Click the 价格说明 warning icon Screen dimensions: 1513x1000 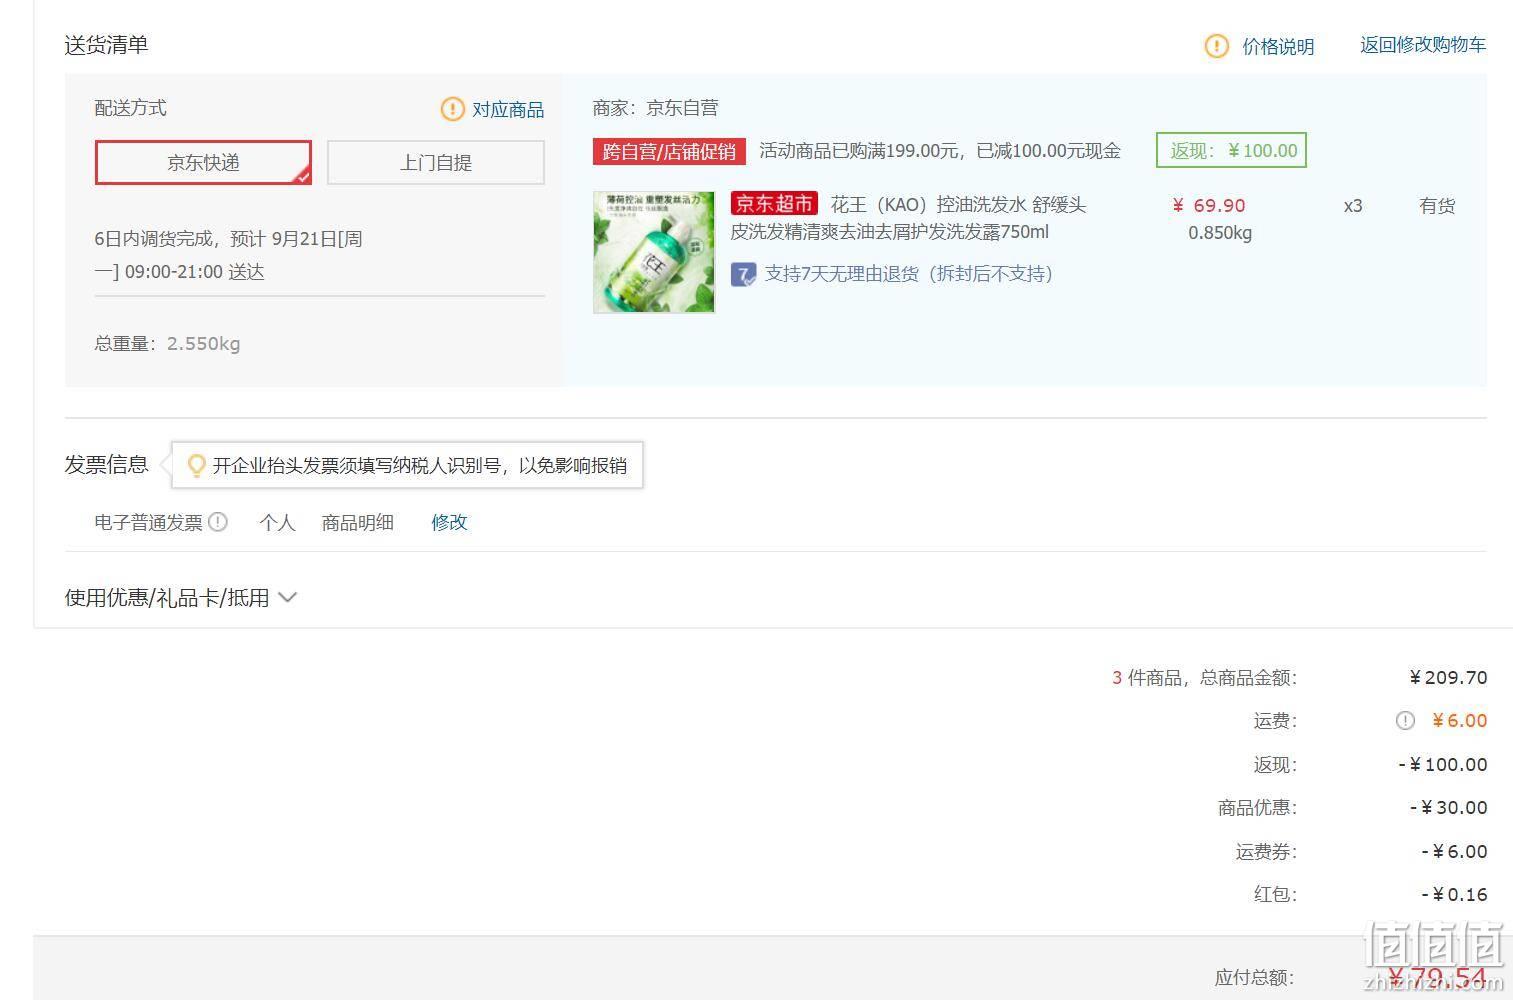coord(1216,46)
